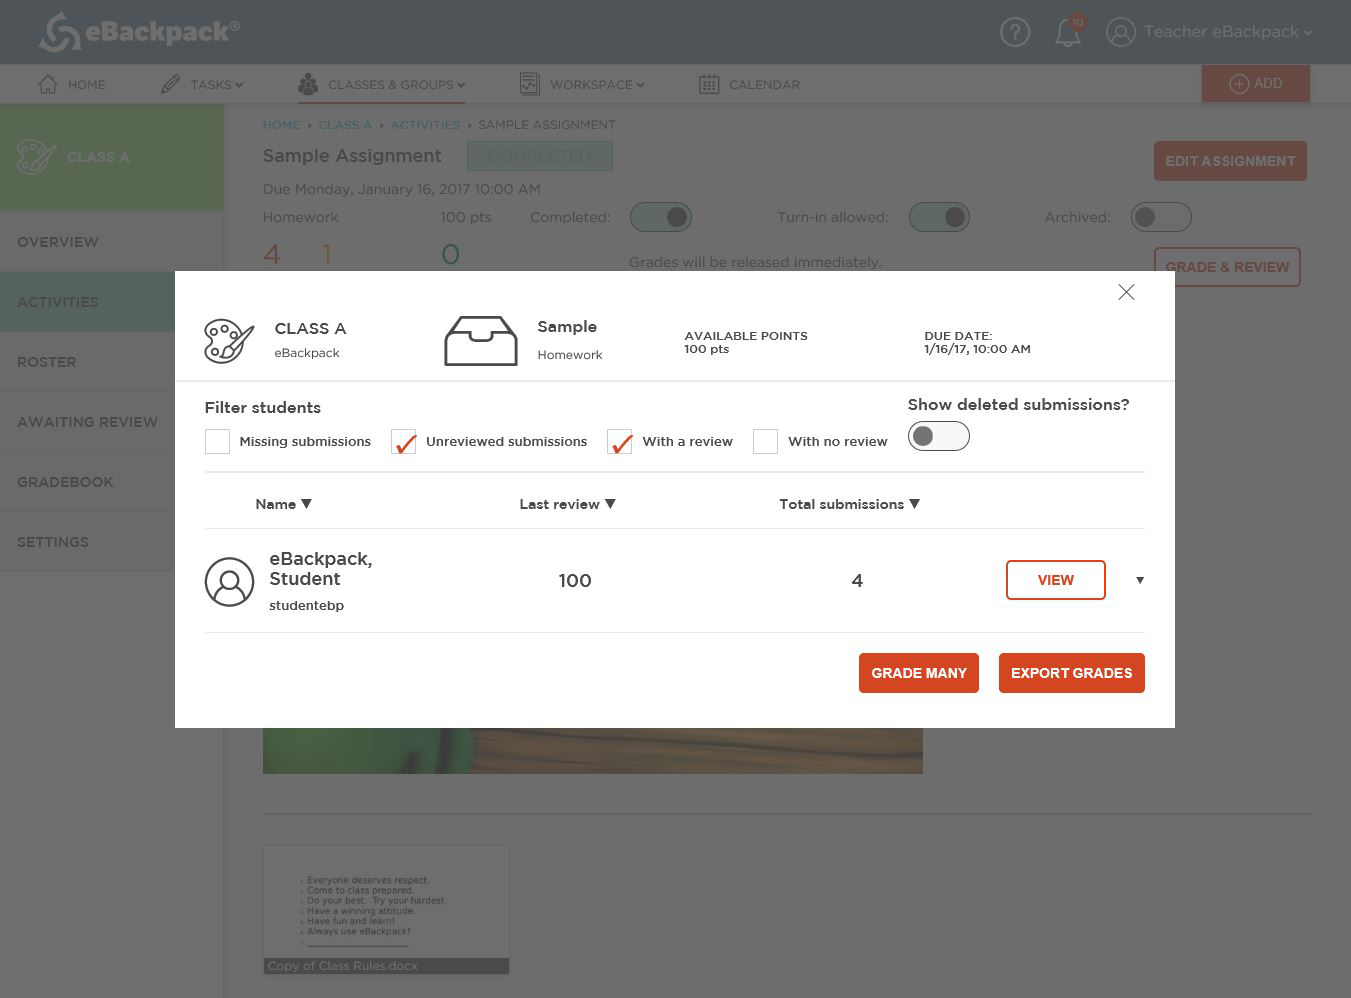Click the Home house icon

tap(47, 84)
